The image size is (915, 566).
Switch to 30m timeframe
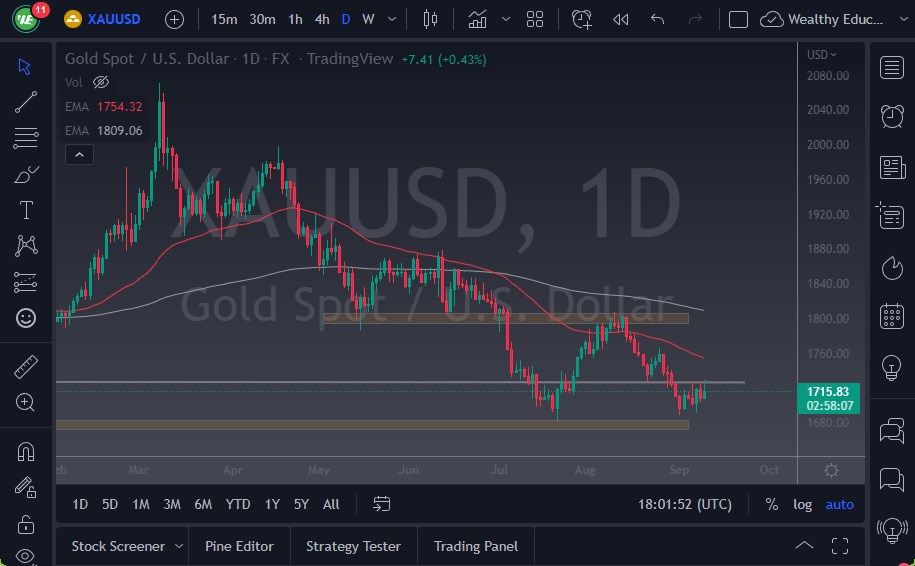[262, 19]
